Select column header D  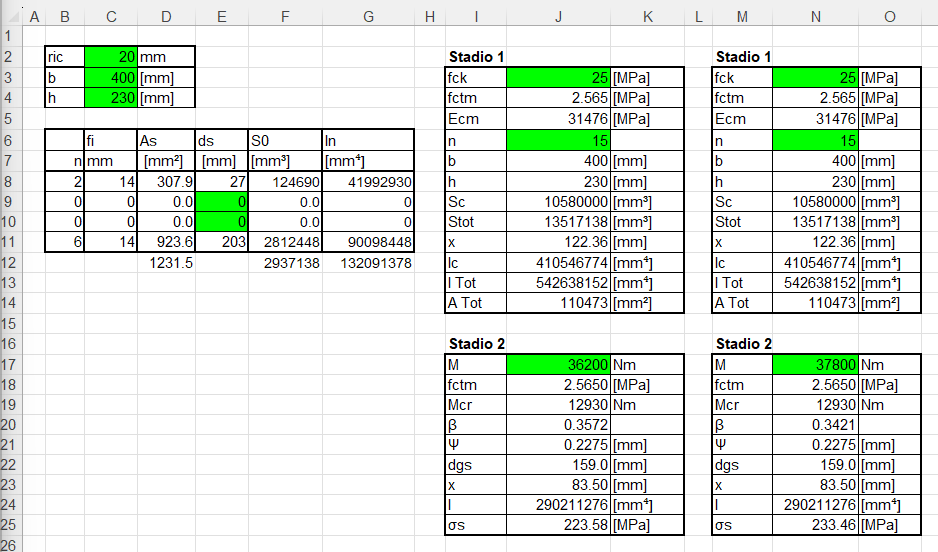tap(166, 16)
